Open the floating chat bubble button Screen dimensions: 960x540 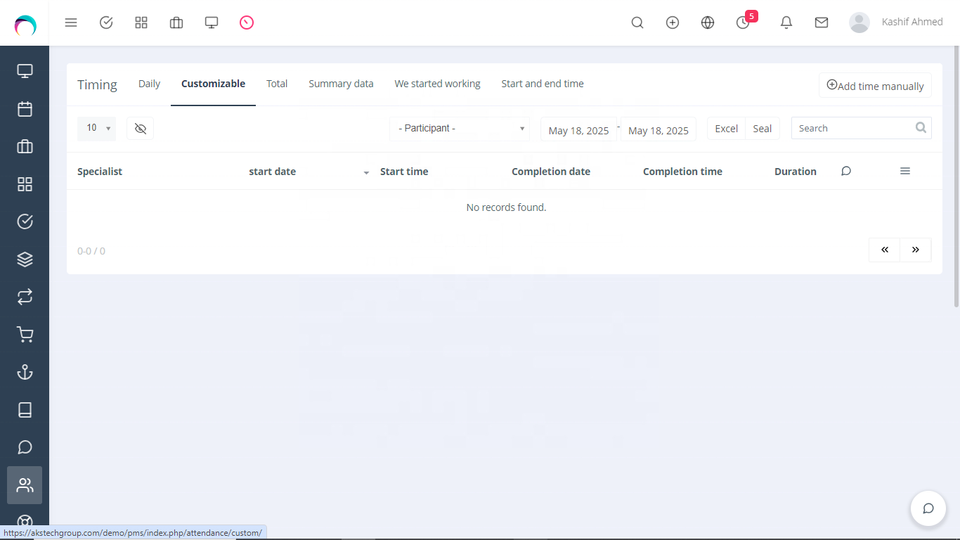[927, 508]
